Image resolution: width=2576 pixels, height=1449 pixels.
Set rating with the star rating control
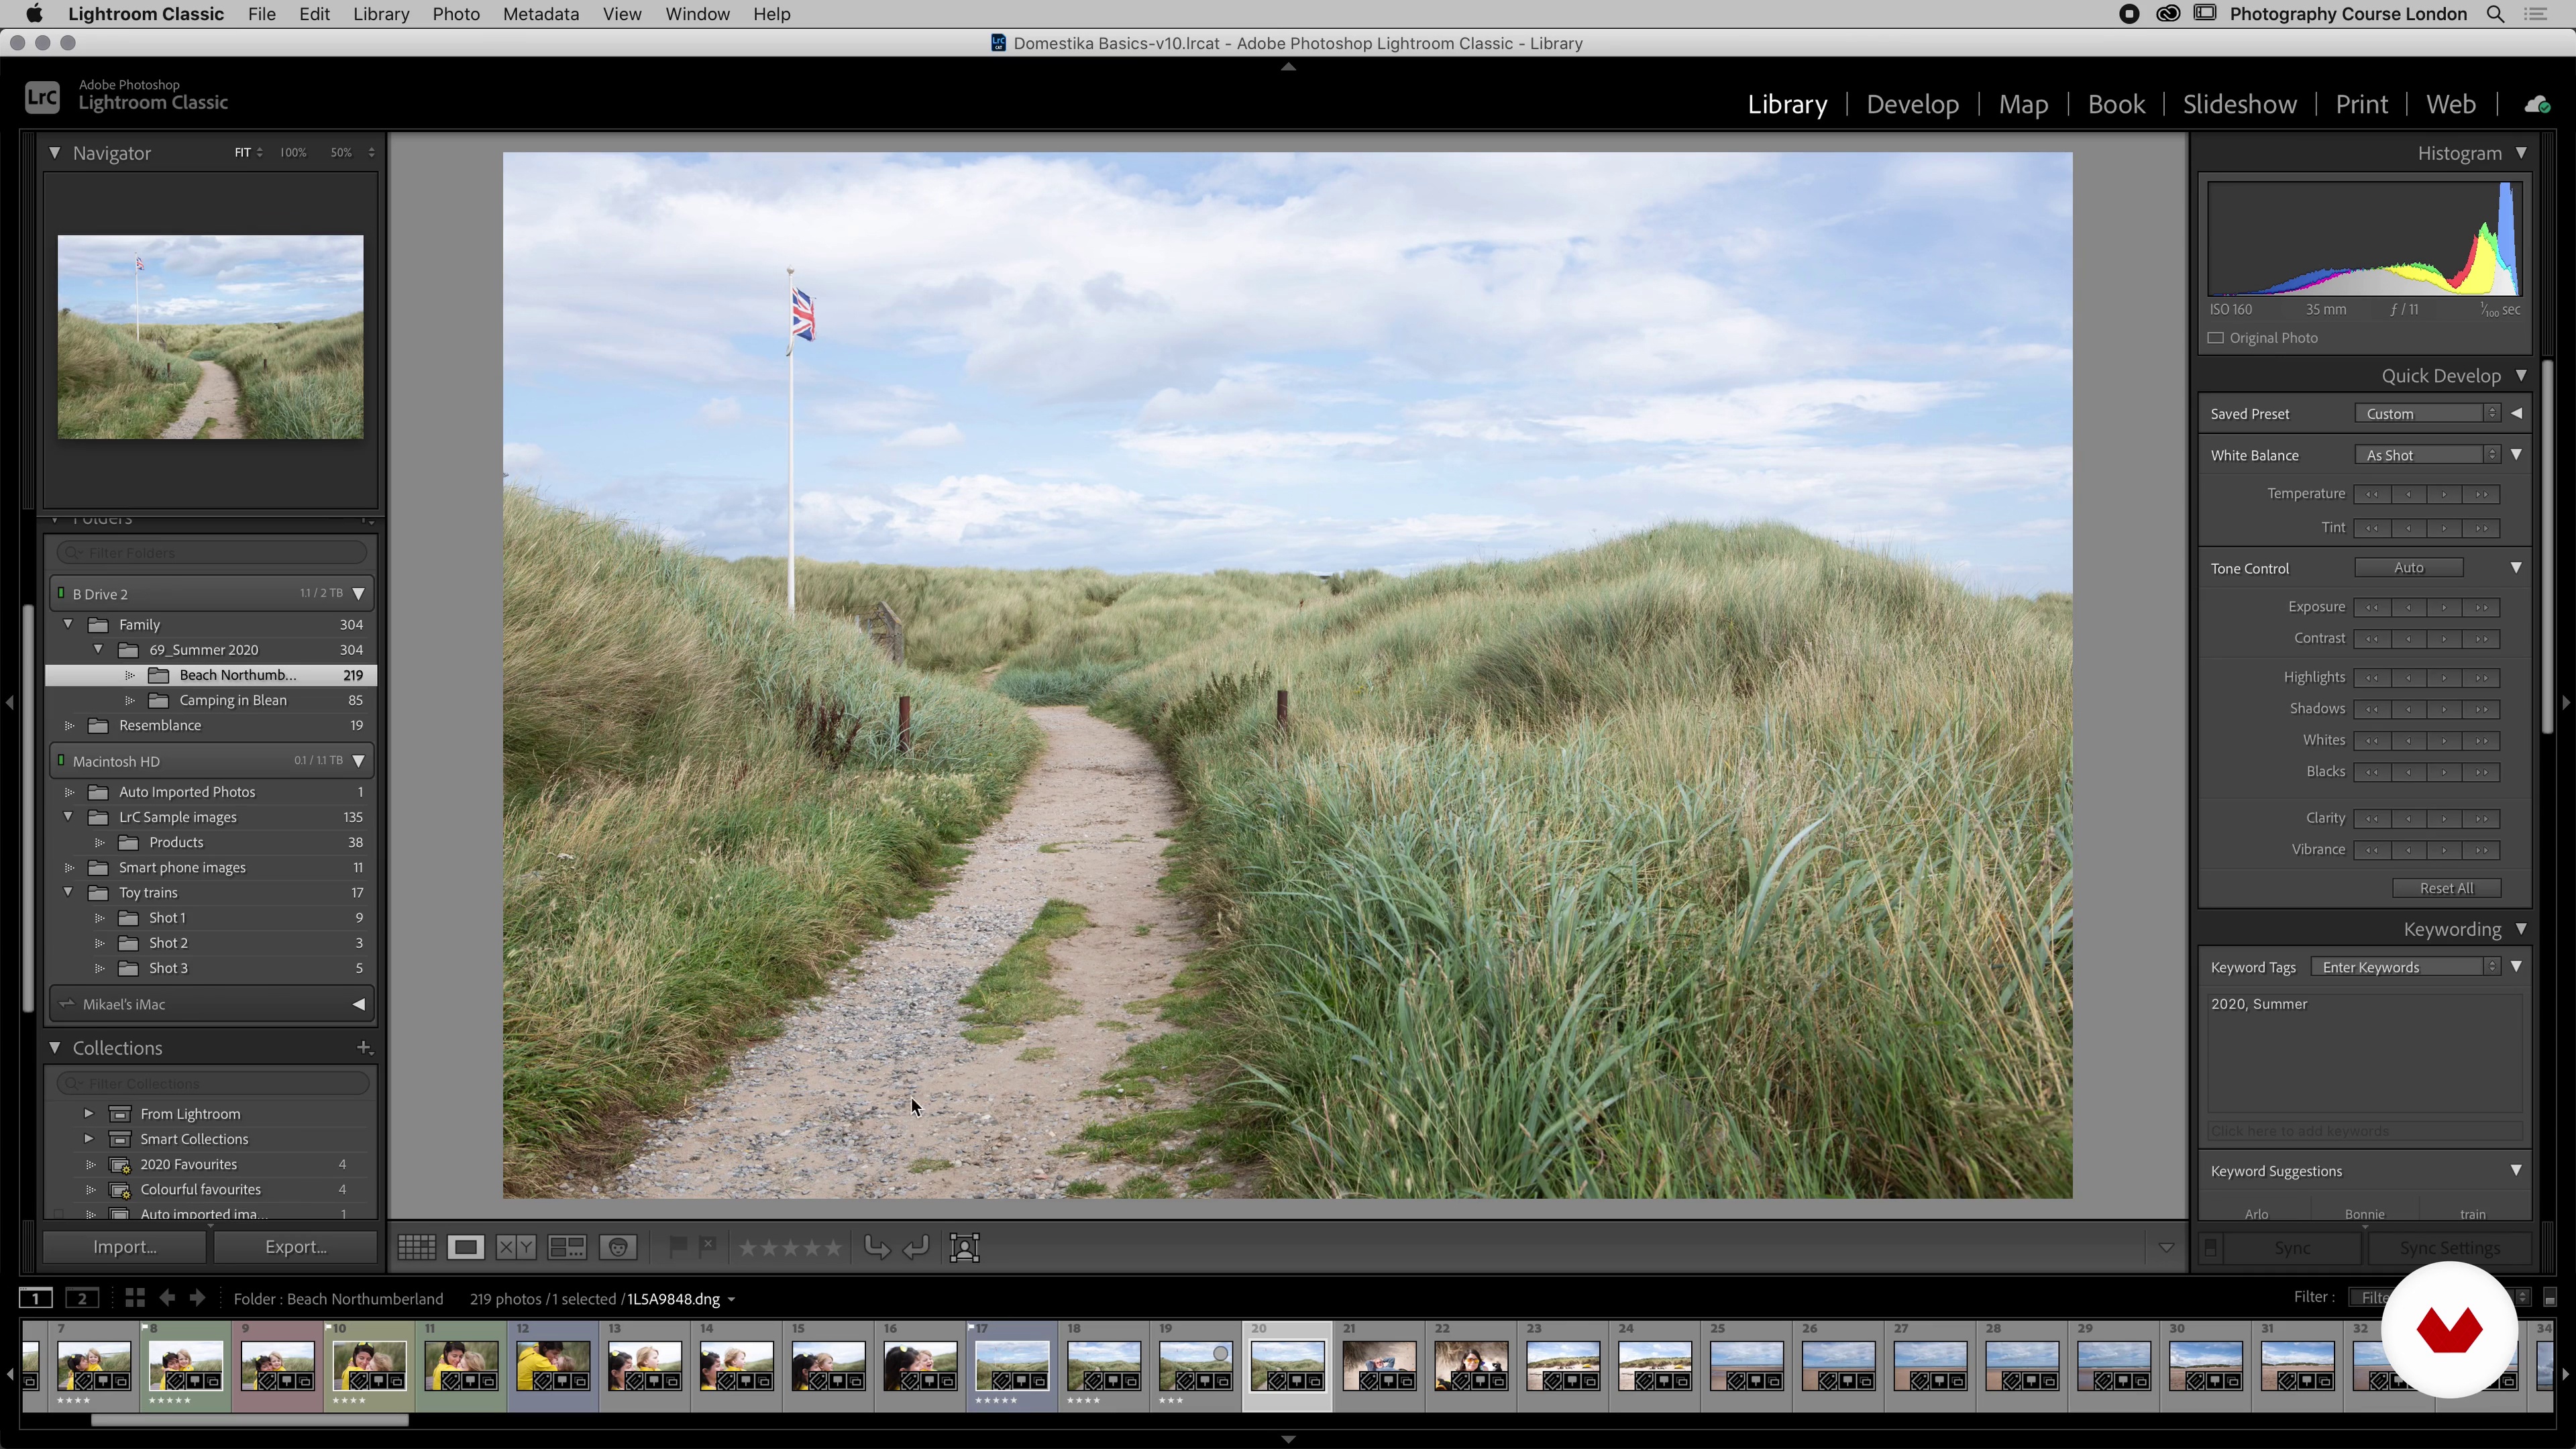pos(790,1247)
